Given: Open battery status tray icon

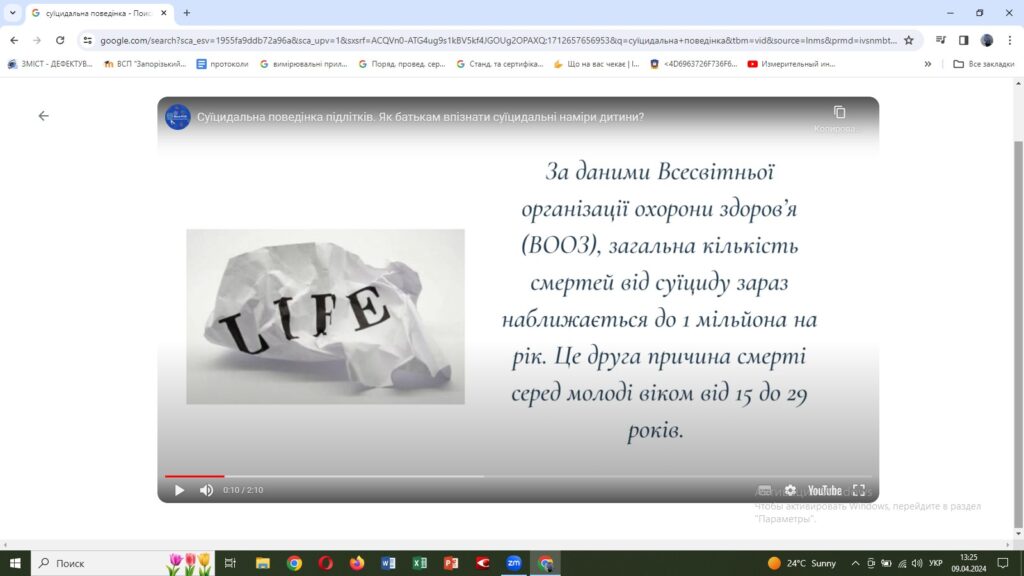Looking at the screenshot, I should [886, 563].
